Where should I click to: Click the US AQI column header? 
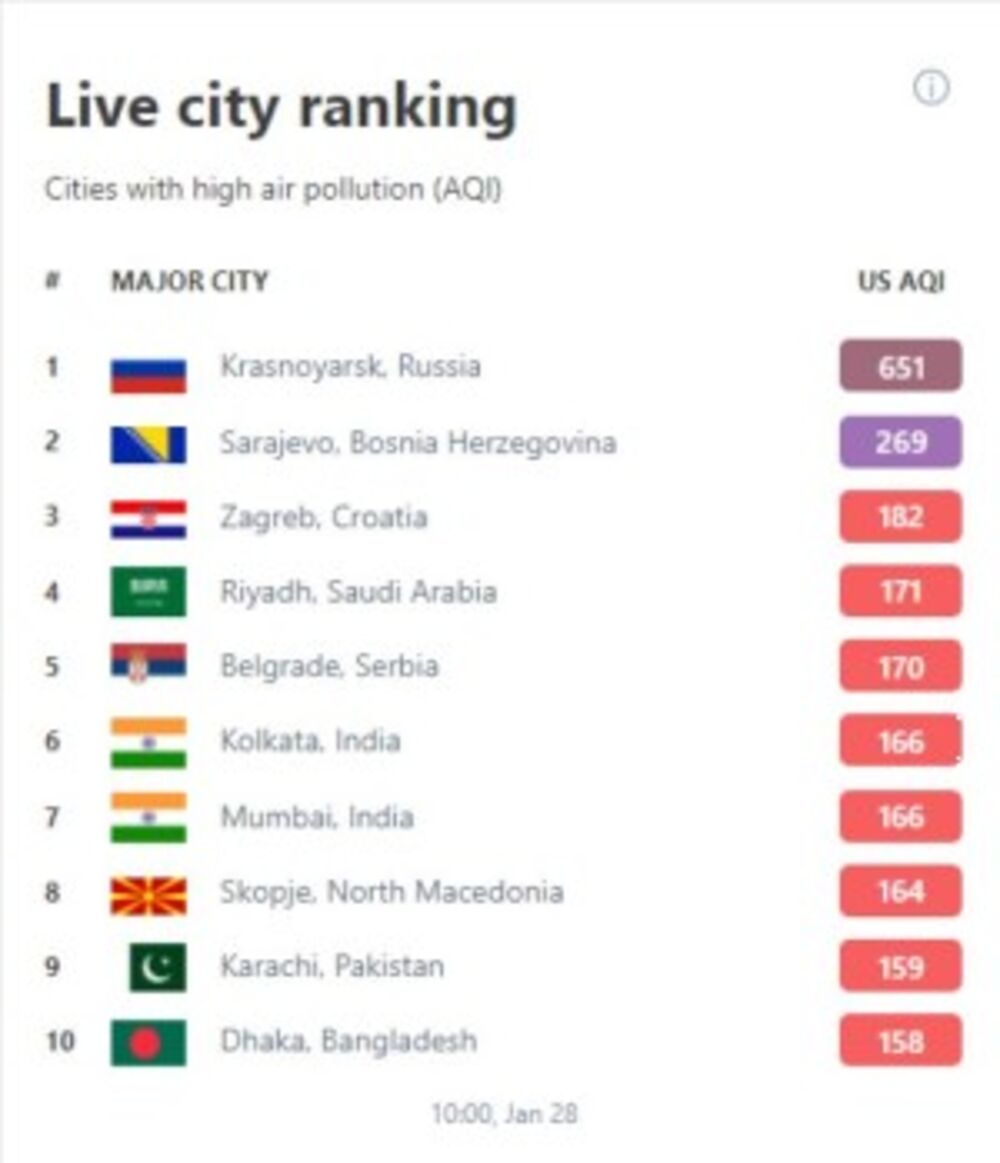click(x=900, y=281)
